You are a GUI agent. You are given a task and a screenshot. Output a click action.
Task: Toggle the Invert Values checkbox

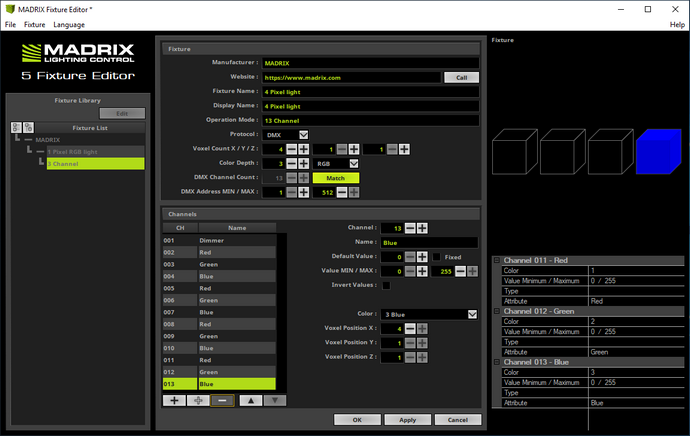[386, 286]
